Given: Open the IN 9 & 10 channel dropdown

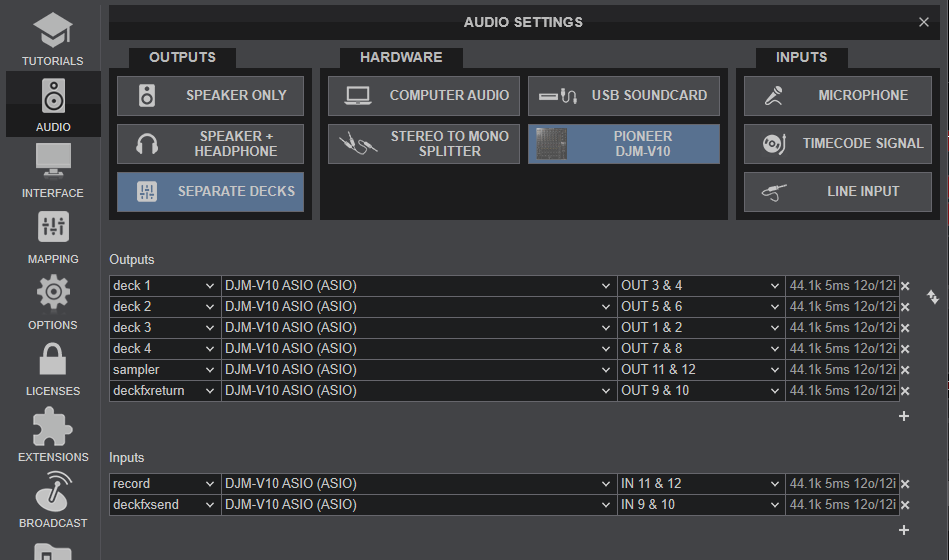Looking at the screenshot, I should (701, 505).
